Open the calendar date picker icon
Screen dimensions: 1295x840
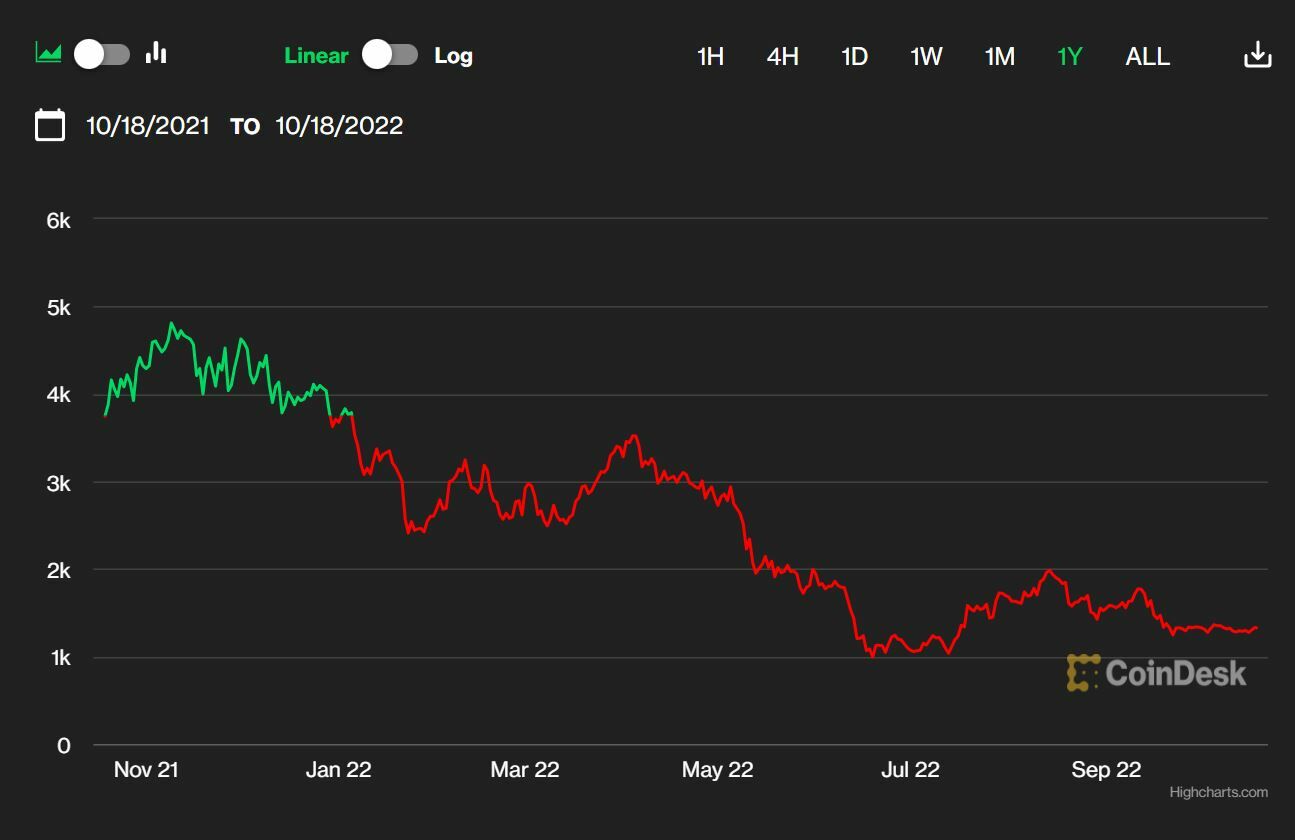pos(50,125)
